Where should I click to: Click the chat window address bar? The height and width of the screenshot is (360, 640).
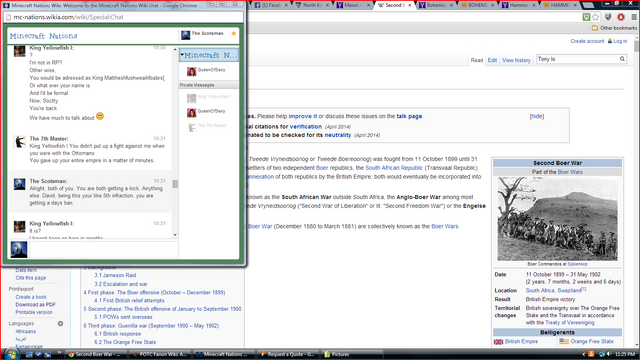(123, 17)
